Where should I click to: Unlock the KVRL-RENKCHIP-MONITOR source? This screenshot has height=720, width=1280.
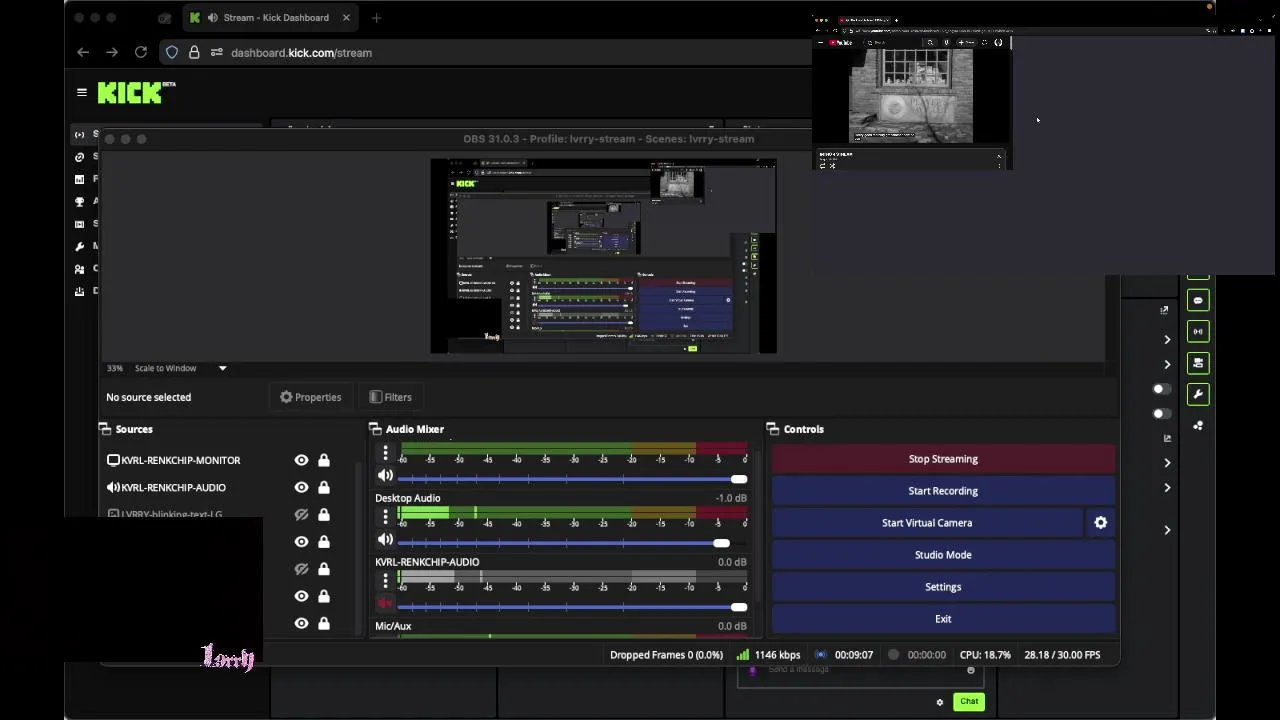tap(323, 460)
